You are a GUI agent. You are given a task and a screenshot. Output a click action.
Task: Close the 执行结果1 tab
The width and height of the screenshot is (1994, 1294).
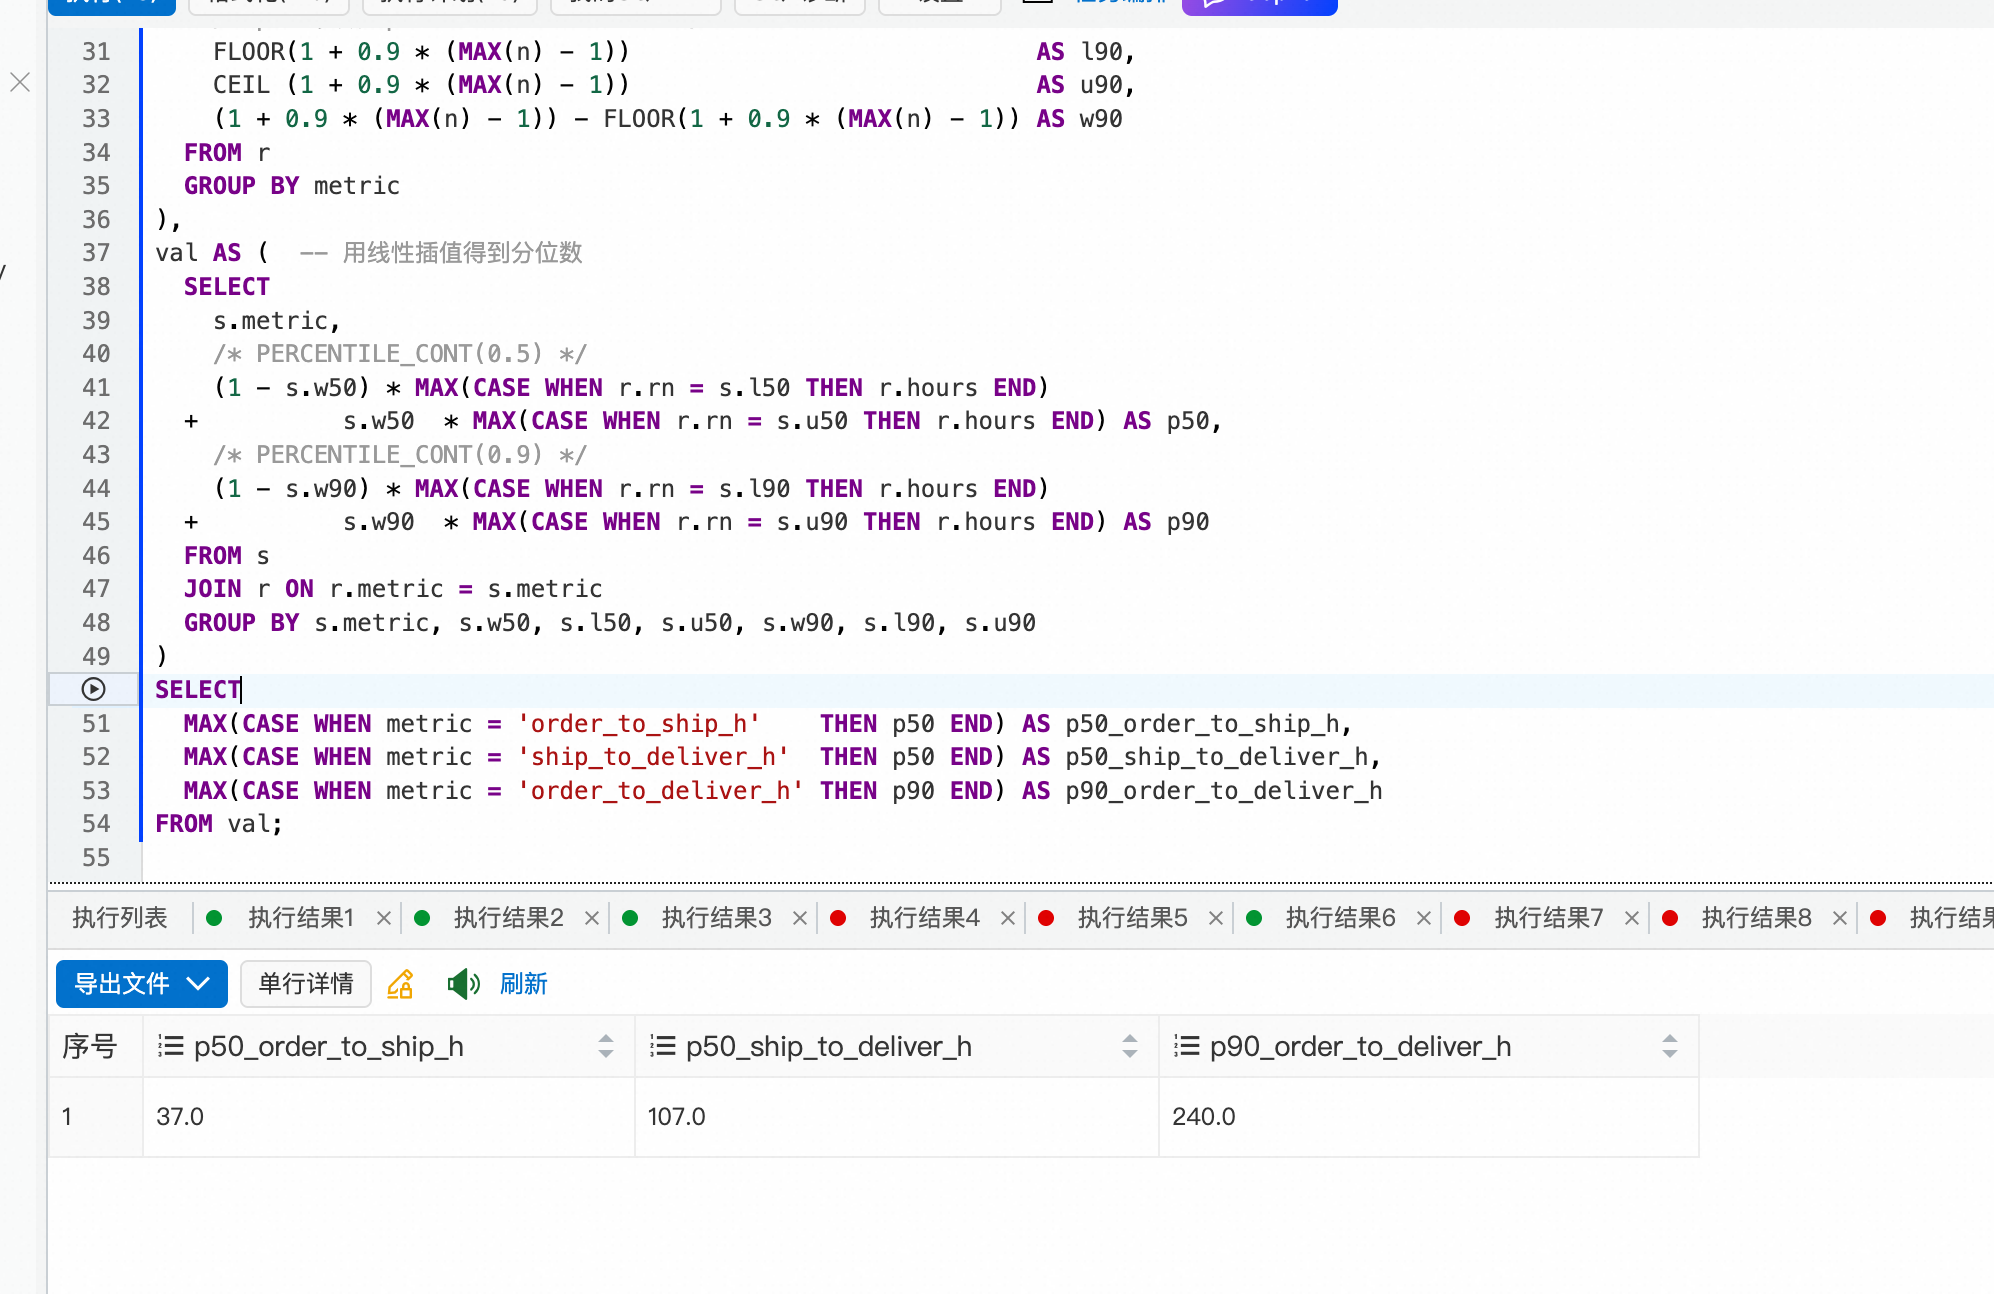click(383, 918)
